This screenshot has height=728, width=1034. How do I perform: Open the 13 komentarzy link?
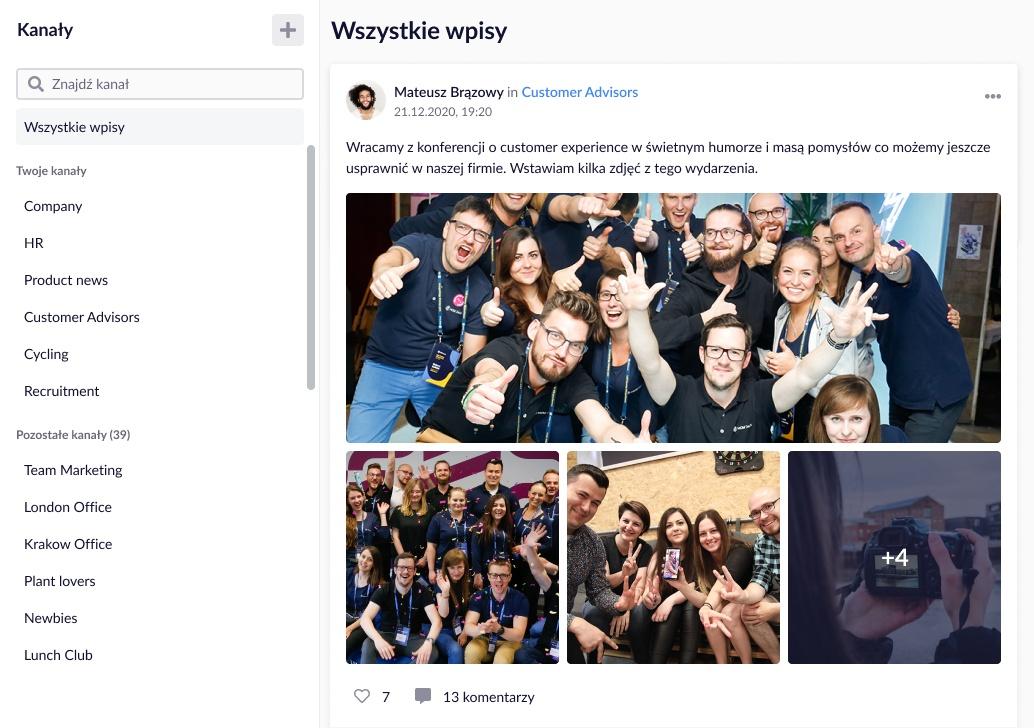point(489,697)
